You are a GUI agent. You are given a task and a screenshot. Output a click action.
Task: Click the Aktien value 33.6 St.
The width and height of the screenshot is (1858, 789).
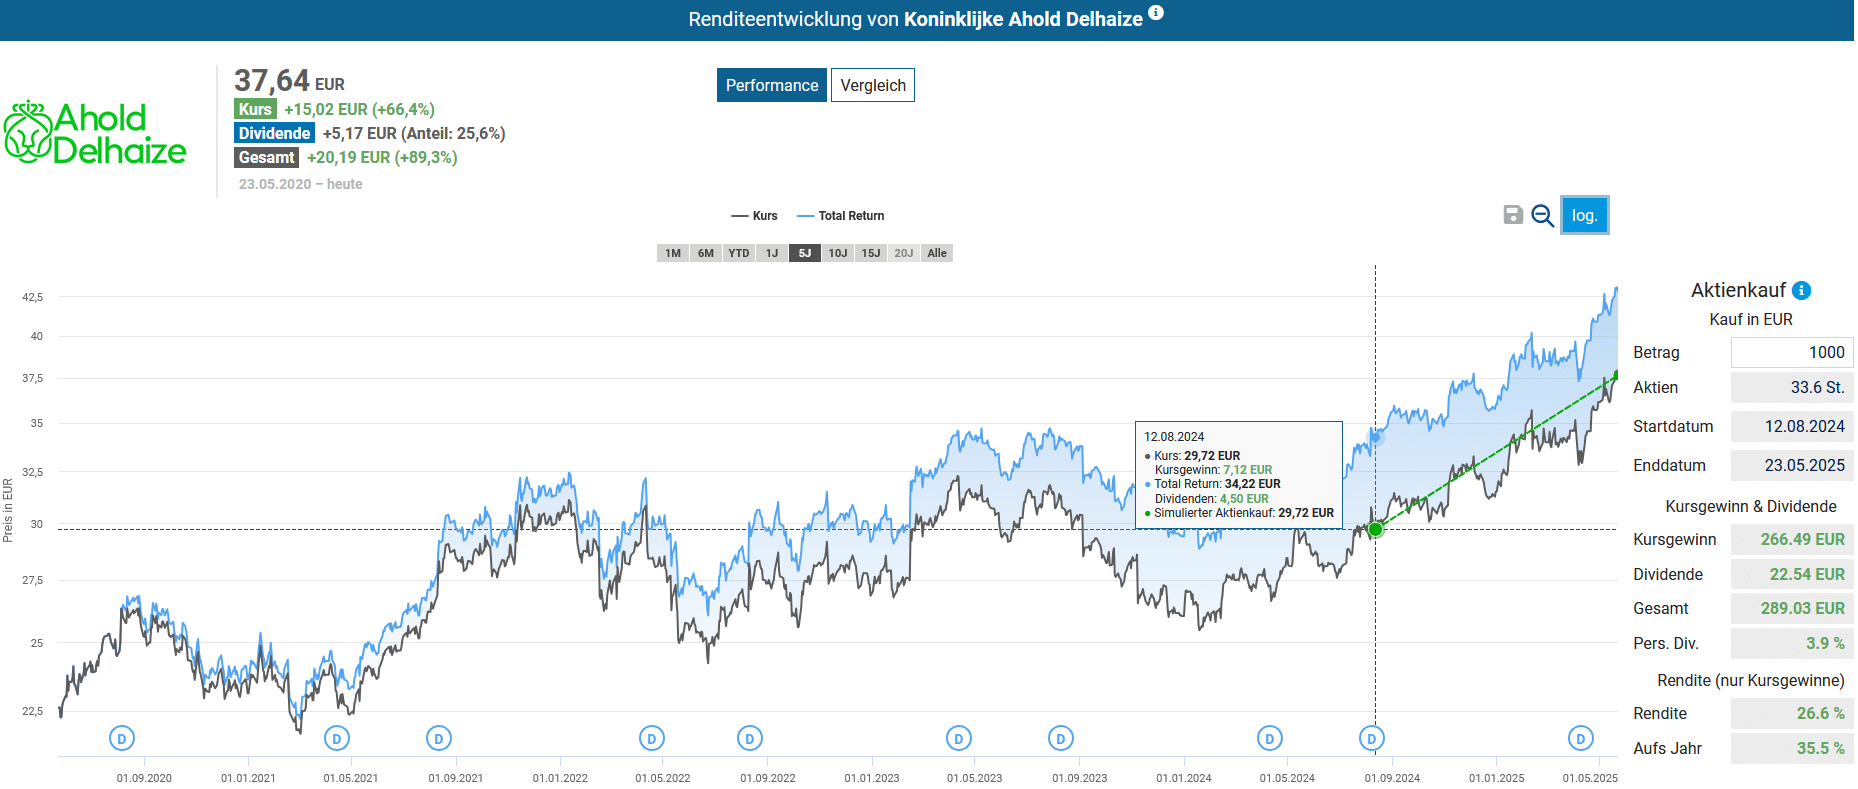(x=1792, y=387)
